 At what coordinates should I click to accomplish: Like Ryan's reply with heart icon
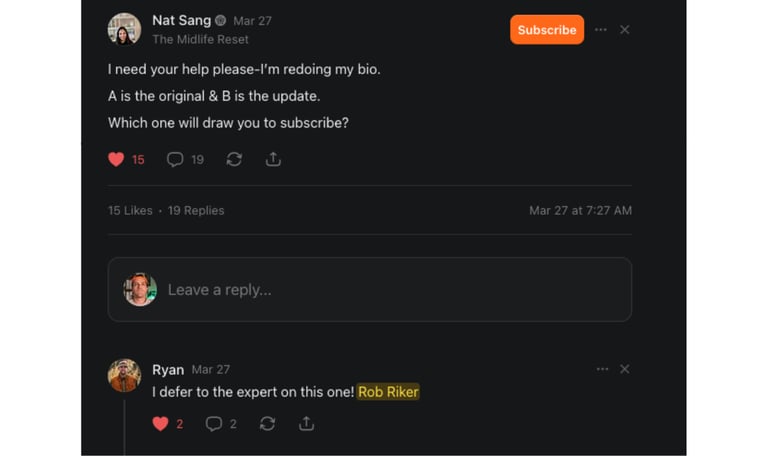[x=160, y=424]
